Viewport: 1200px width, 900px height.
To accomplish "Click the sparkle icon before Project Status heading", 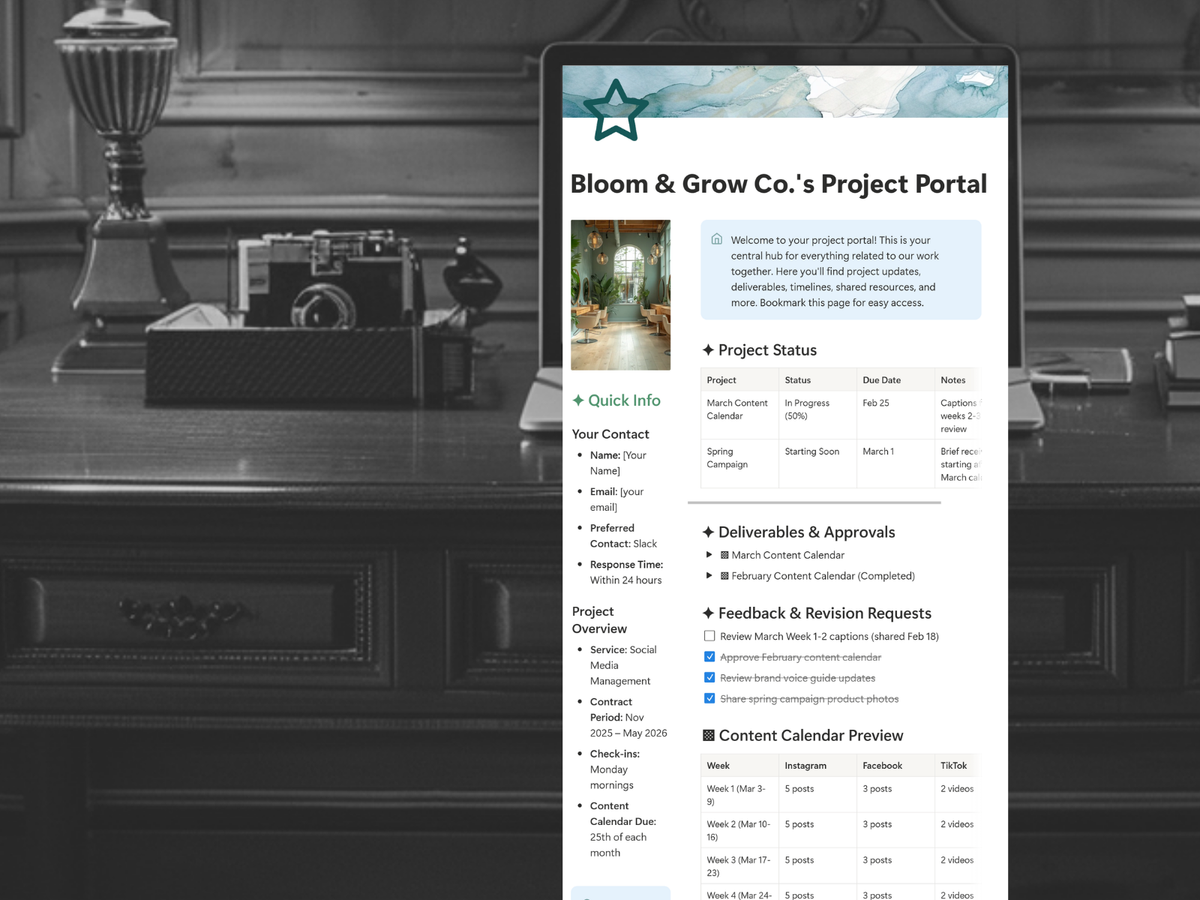I will point(708,350).
